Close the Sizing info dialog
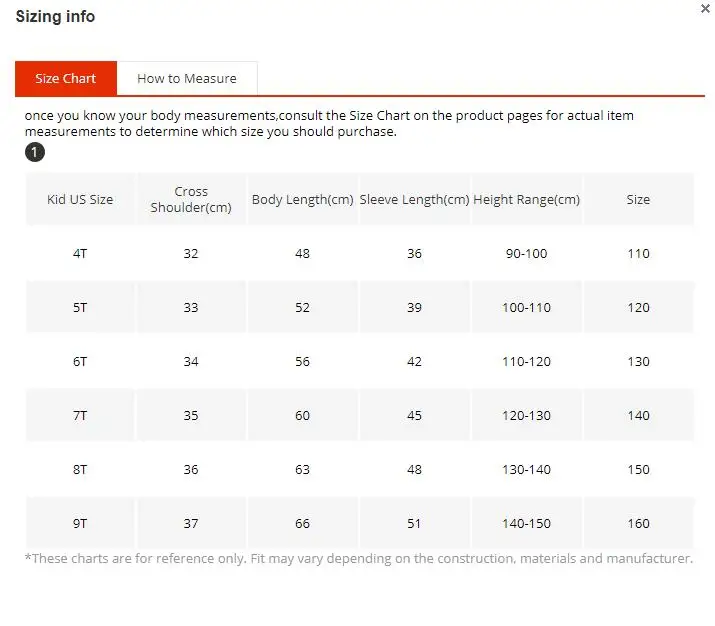715x626 pixels. (705, 9)
